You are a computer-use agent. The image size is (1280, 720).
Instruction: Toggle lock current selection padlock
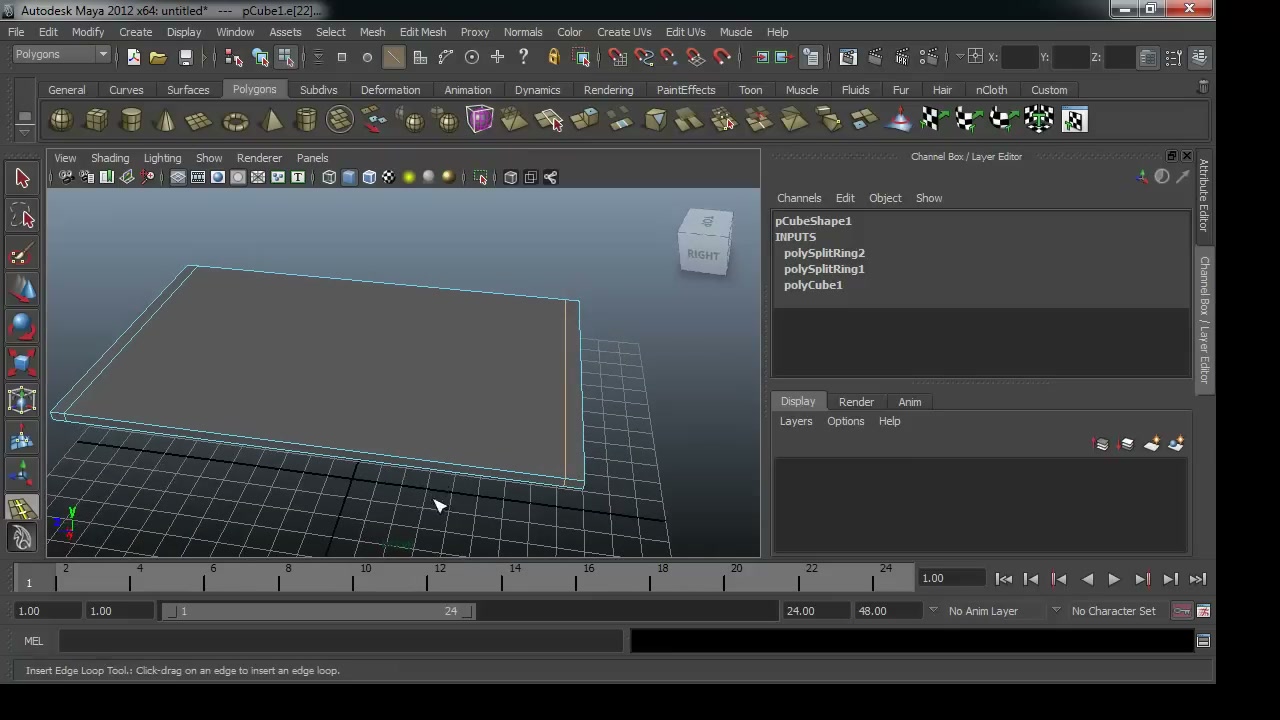(553, 57)
